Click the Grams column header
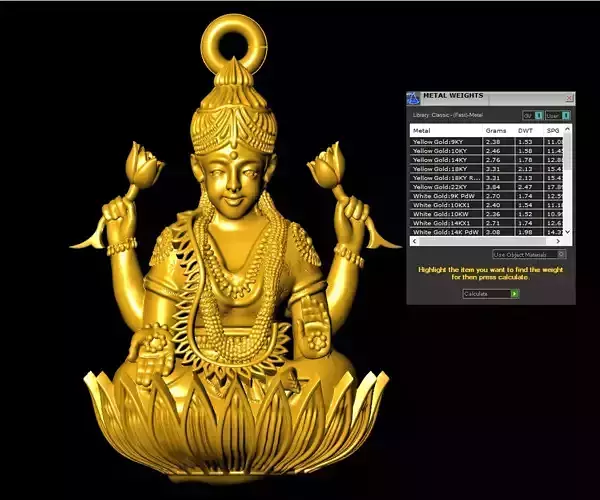600x500 pixels. (x=498, y=130)
